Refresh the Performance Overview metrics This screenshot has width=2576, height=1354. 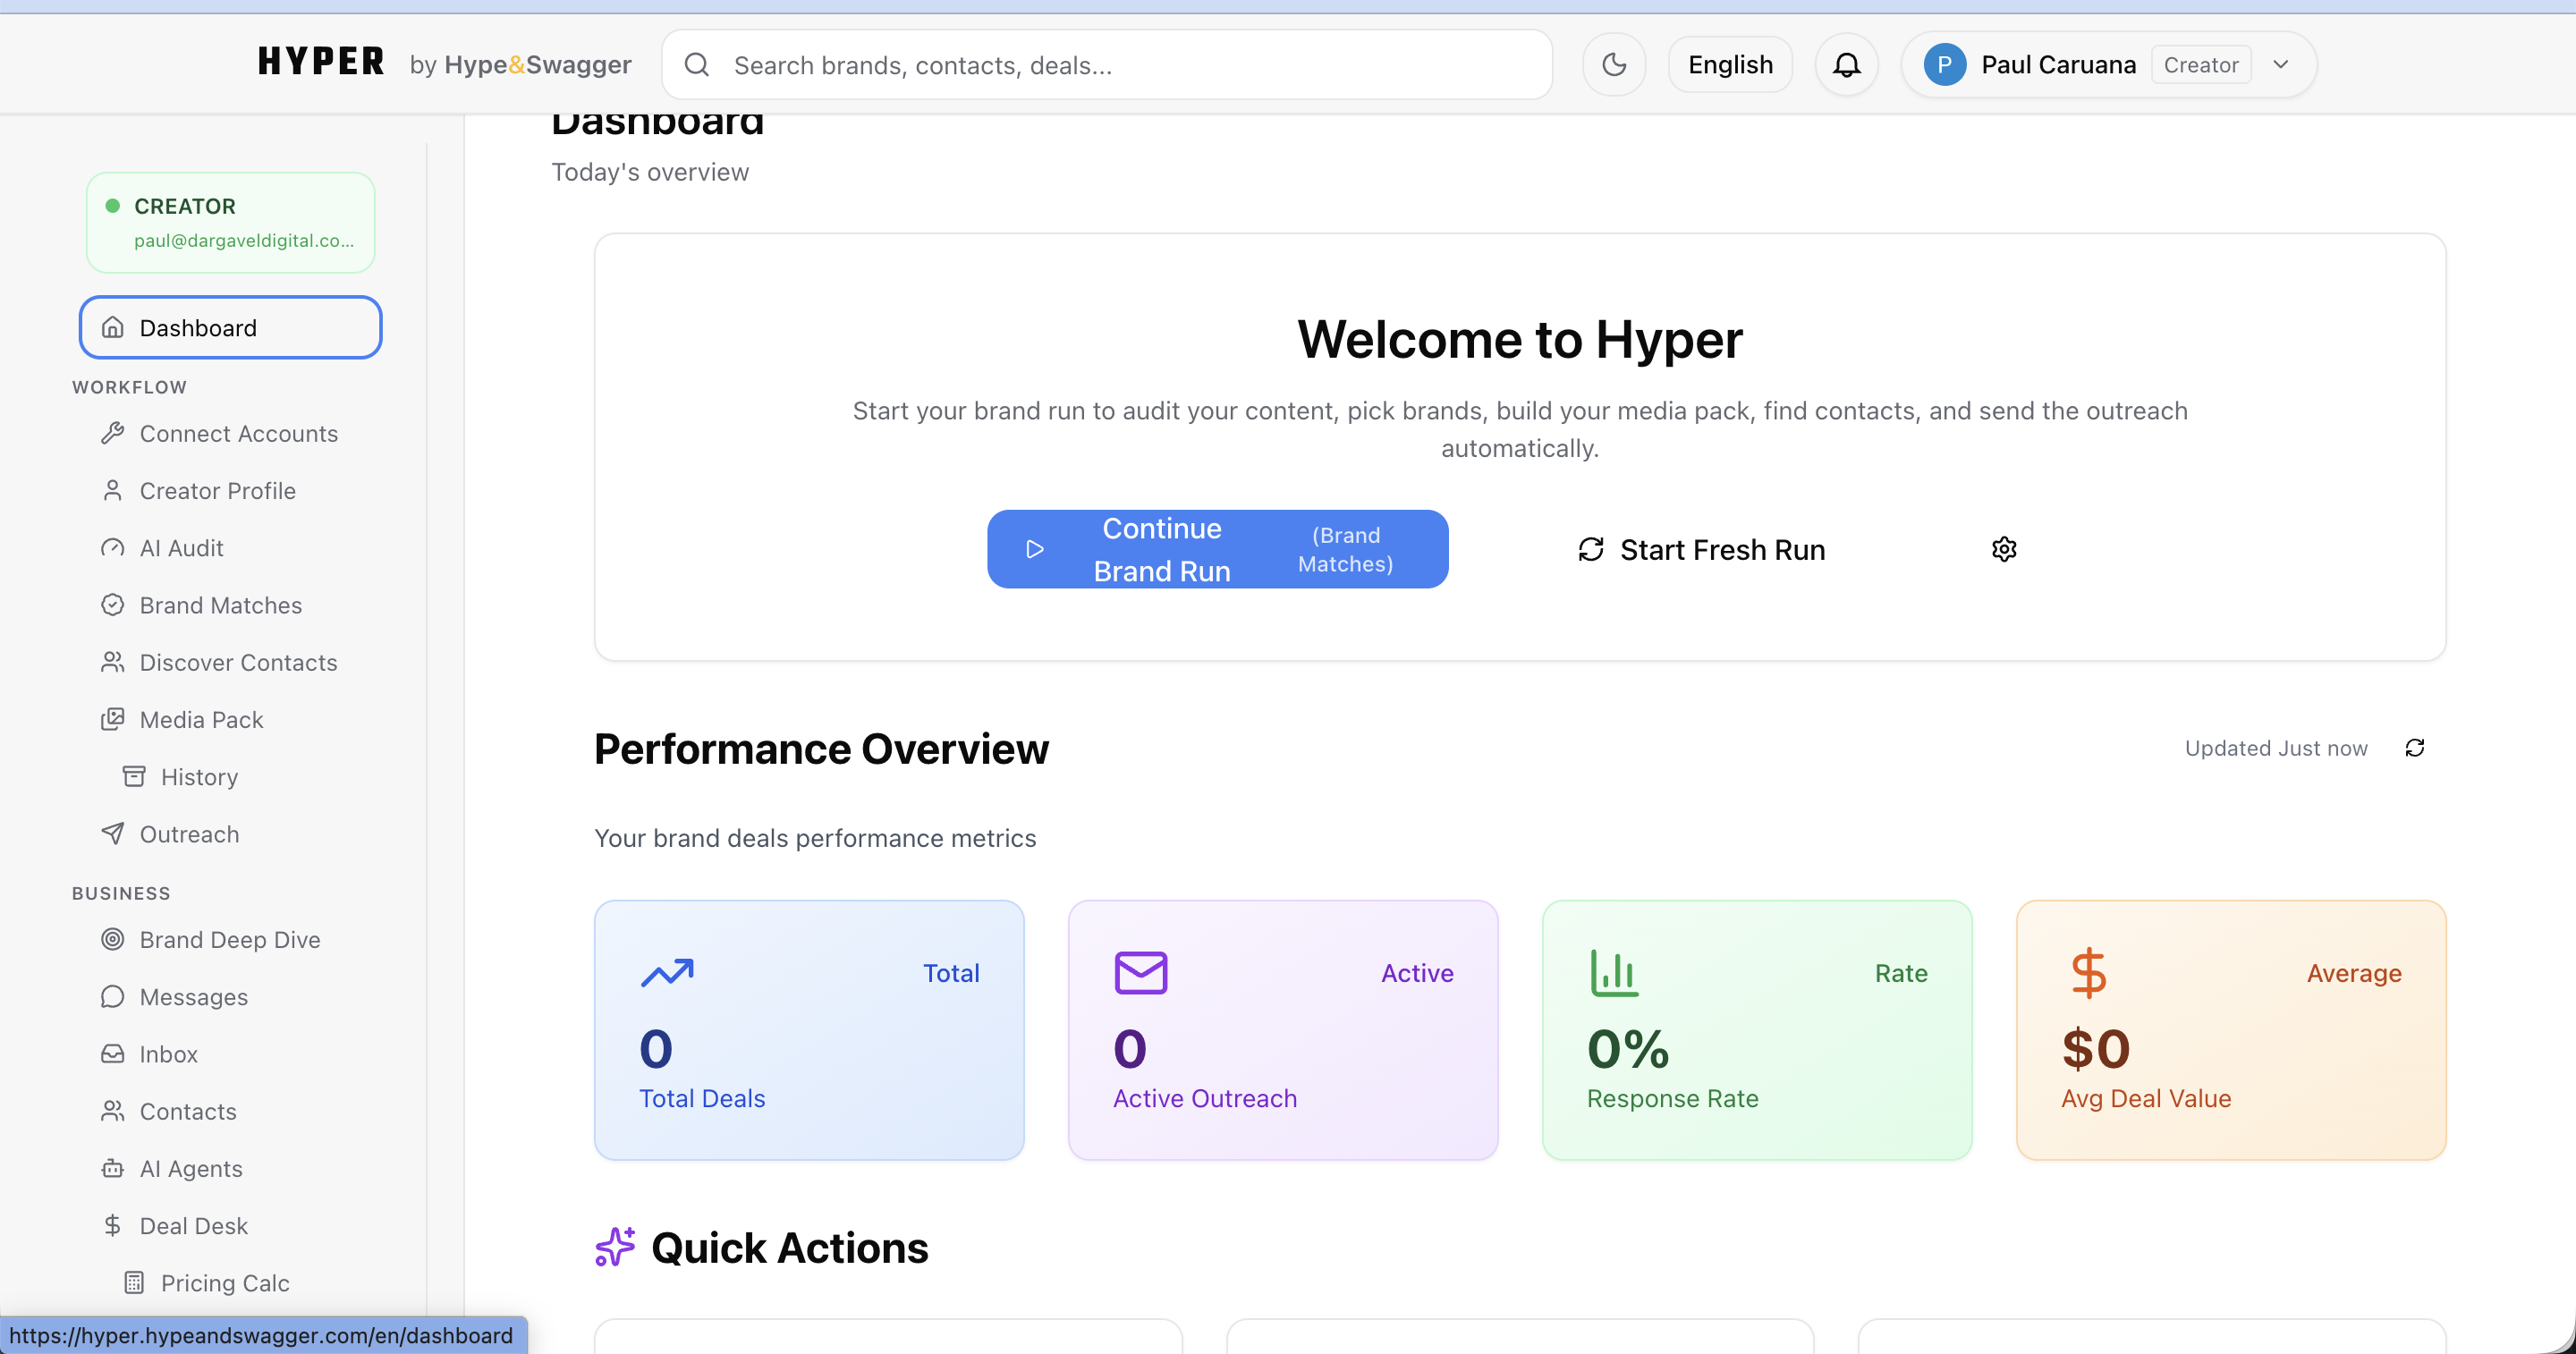click(2416, 748)
